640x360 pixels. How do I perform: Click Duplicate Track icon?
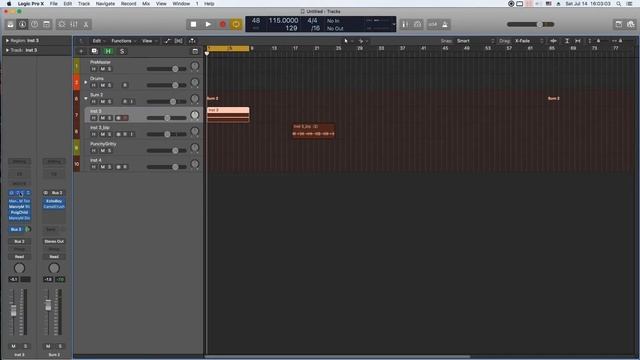click(x=94, y=51)
